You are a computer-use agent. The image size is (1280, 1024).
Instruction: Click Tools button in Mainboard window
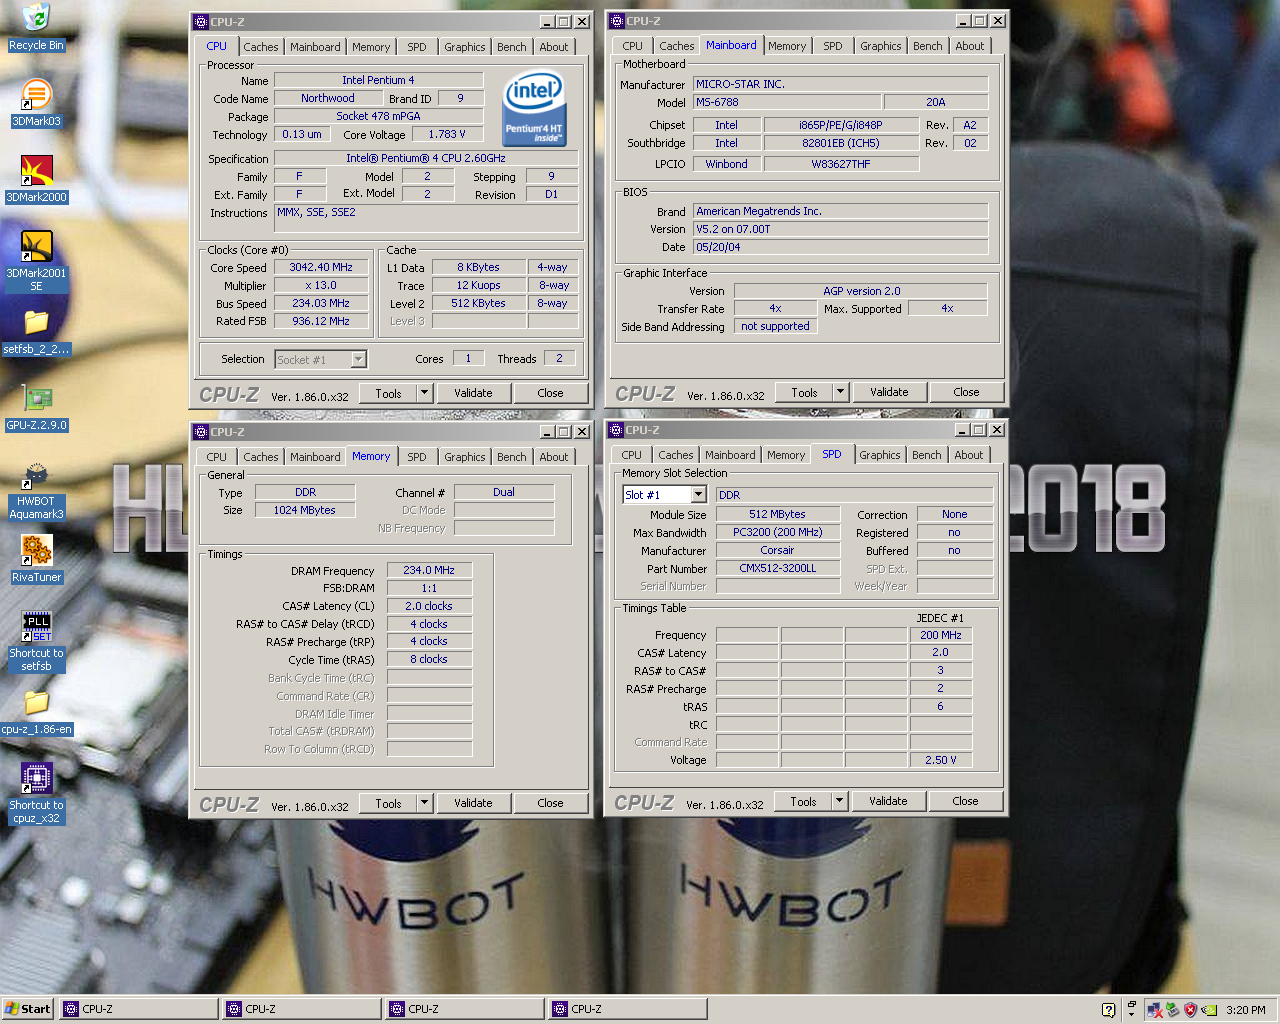coord(805,392)
